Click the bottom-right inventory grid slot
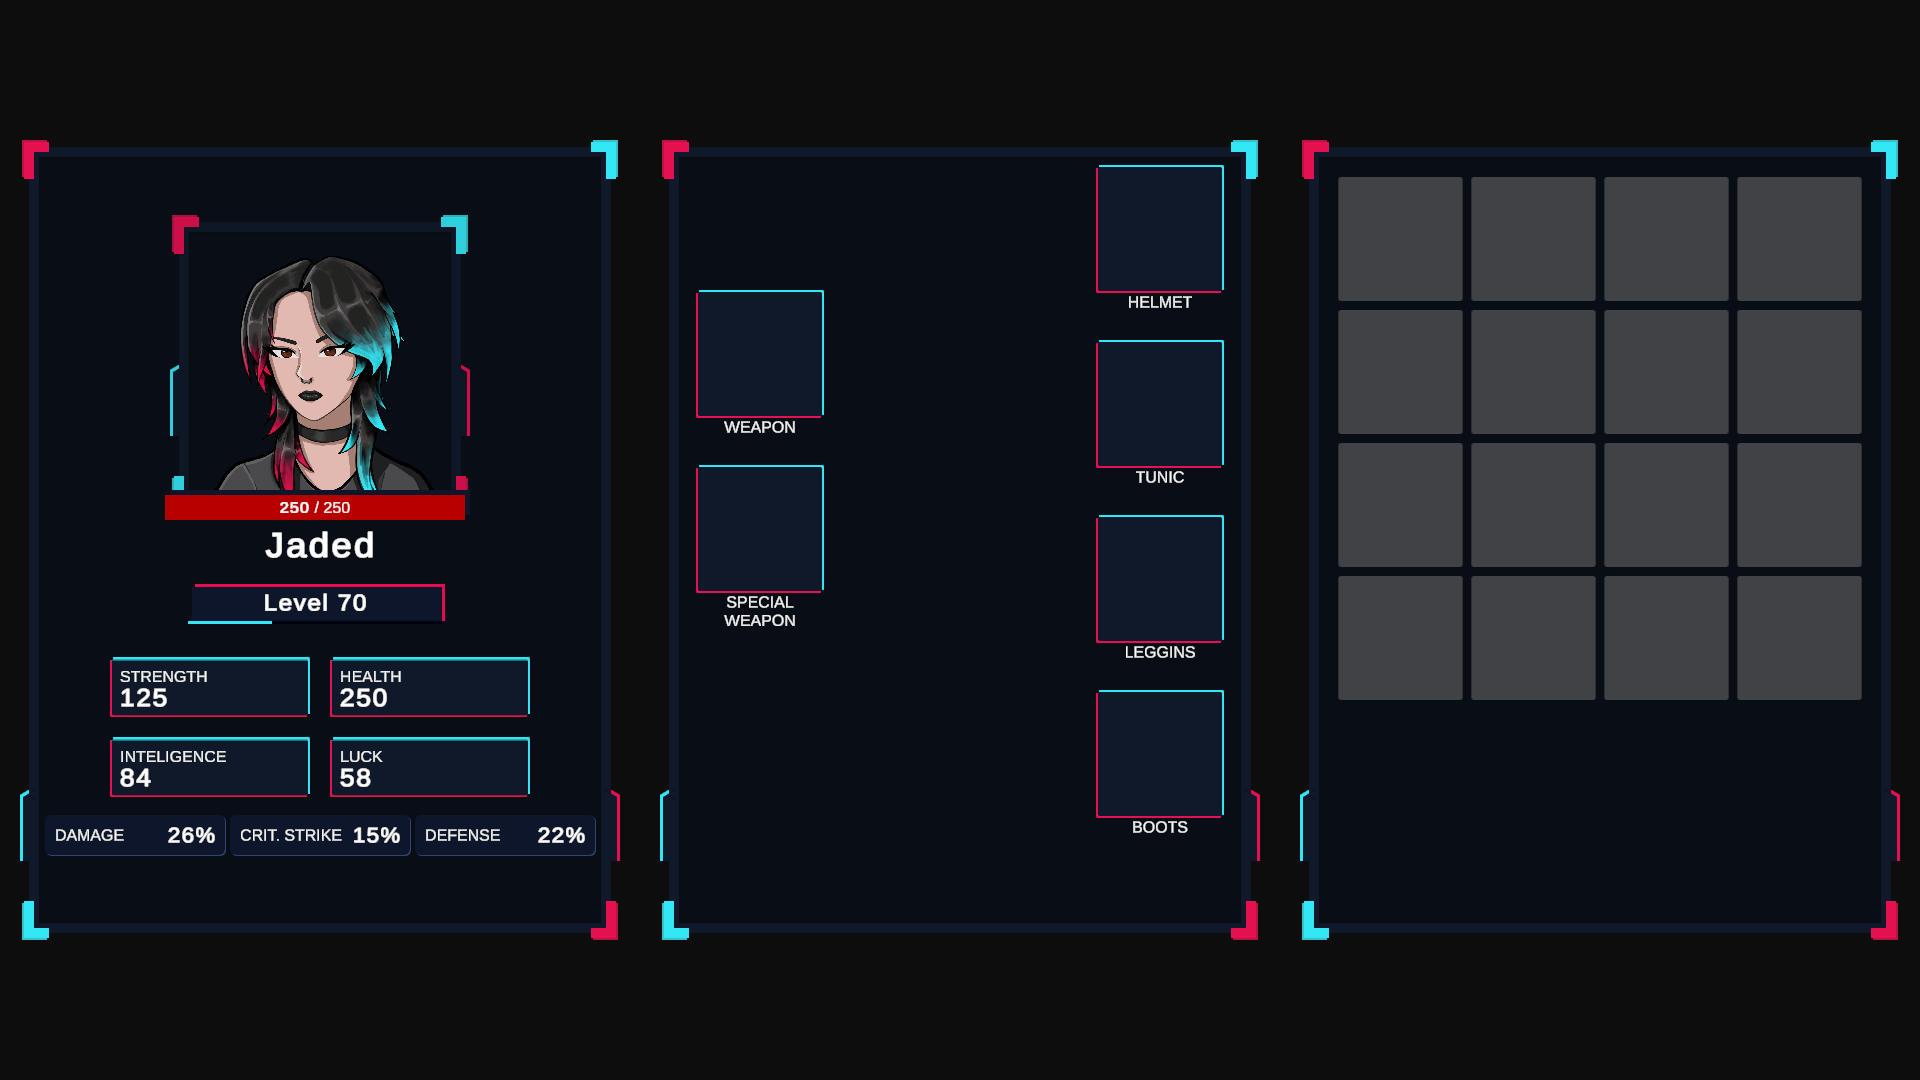This screenshot has height=1080, width=1920. (1799, 638)
